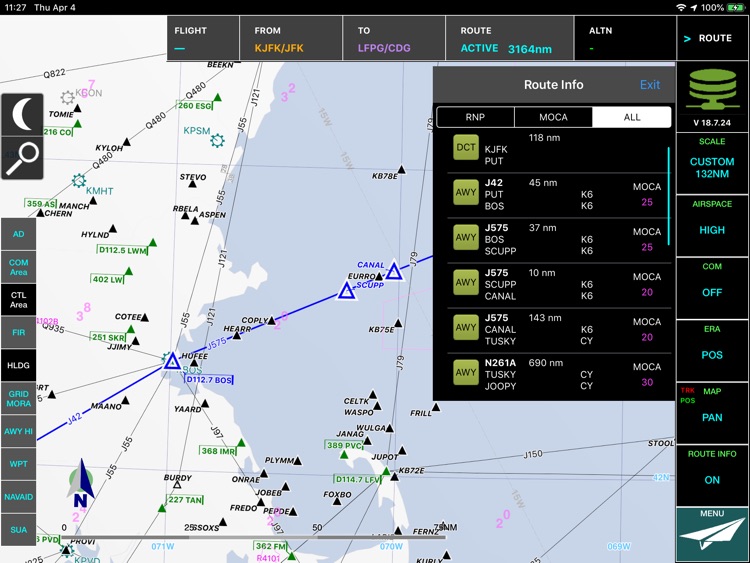The width and height of the screenshot is (750, 563).
Task: Tap the KPSM airport symbol
Action: tap(217, 141)
